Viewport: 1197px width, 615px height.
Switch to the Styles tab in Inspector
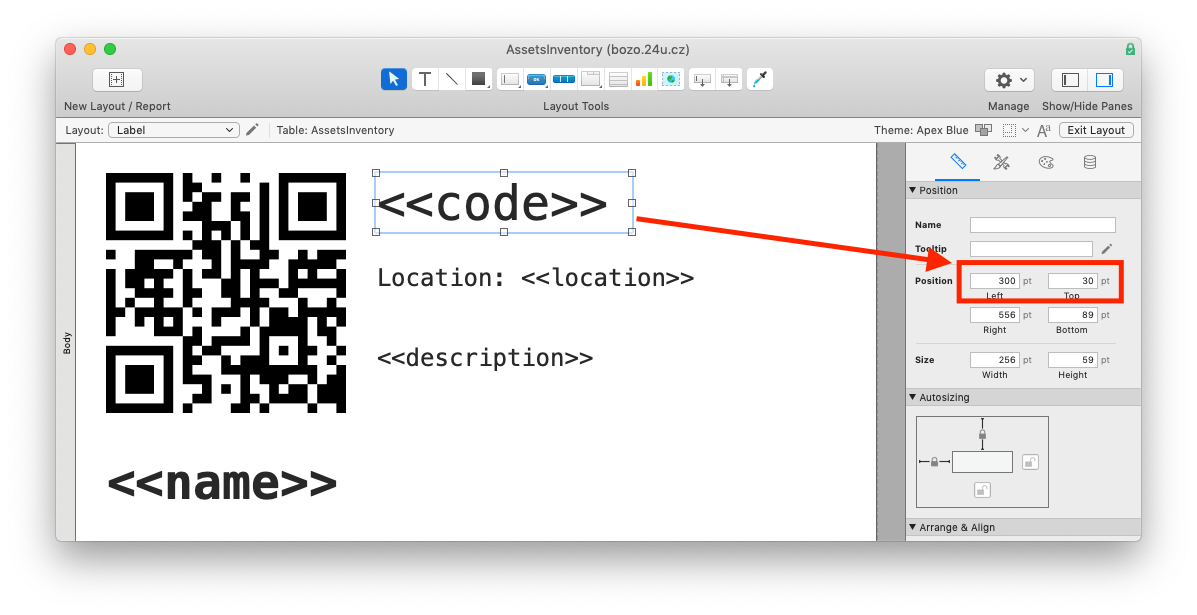(1002, 162)
